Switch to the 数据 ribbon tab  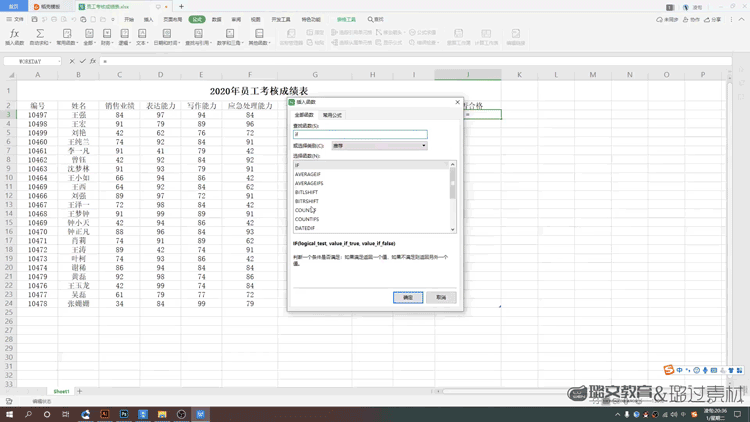pyautogui.click(x=217, y=20)
